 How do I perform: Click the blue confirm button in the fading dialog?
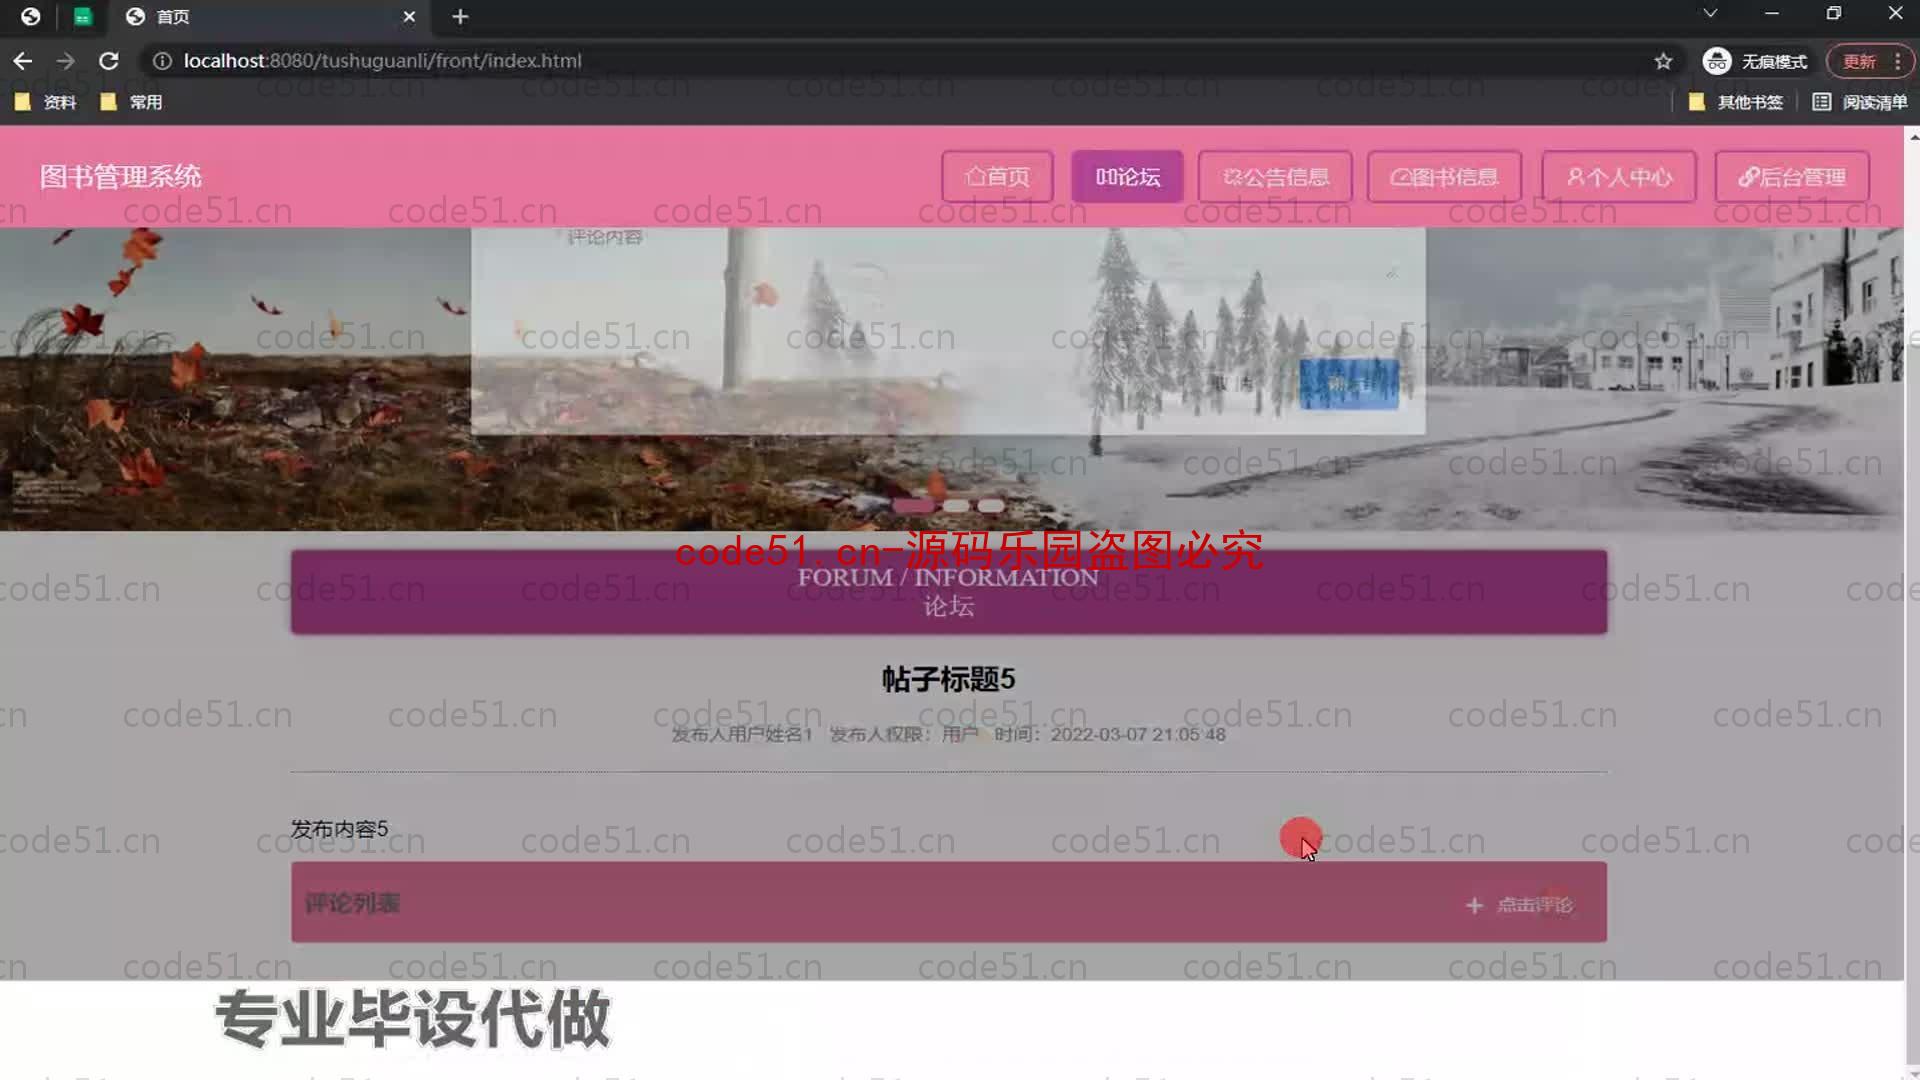pyautogui.click(x=1349, y=384)
